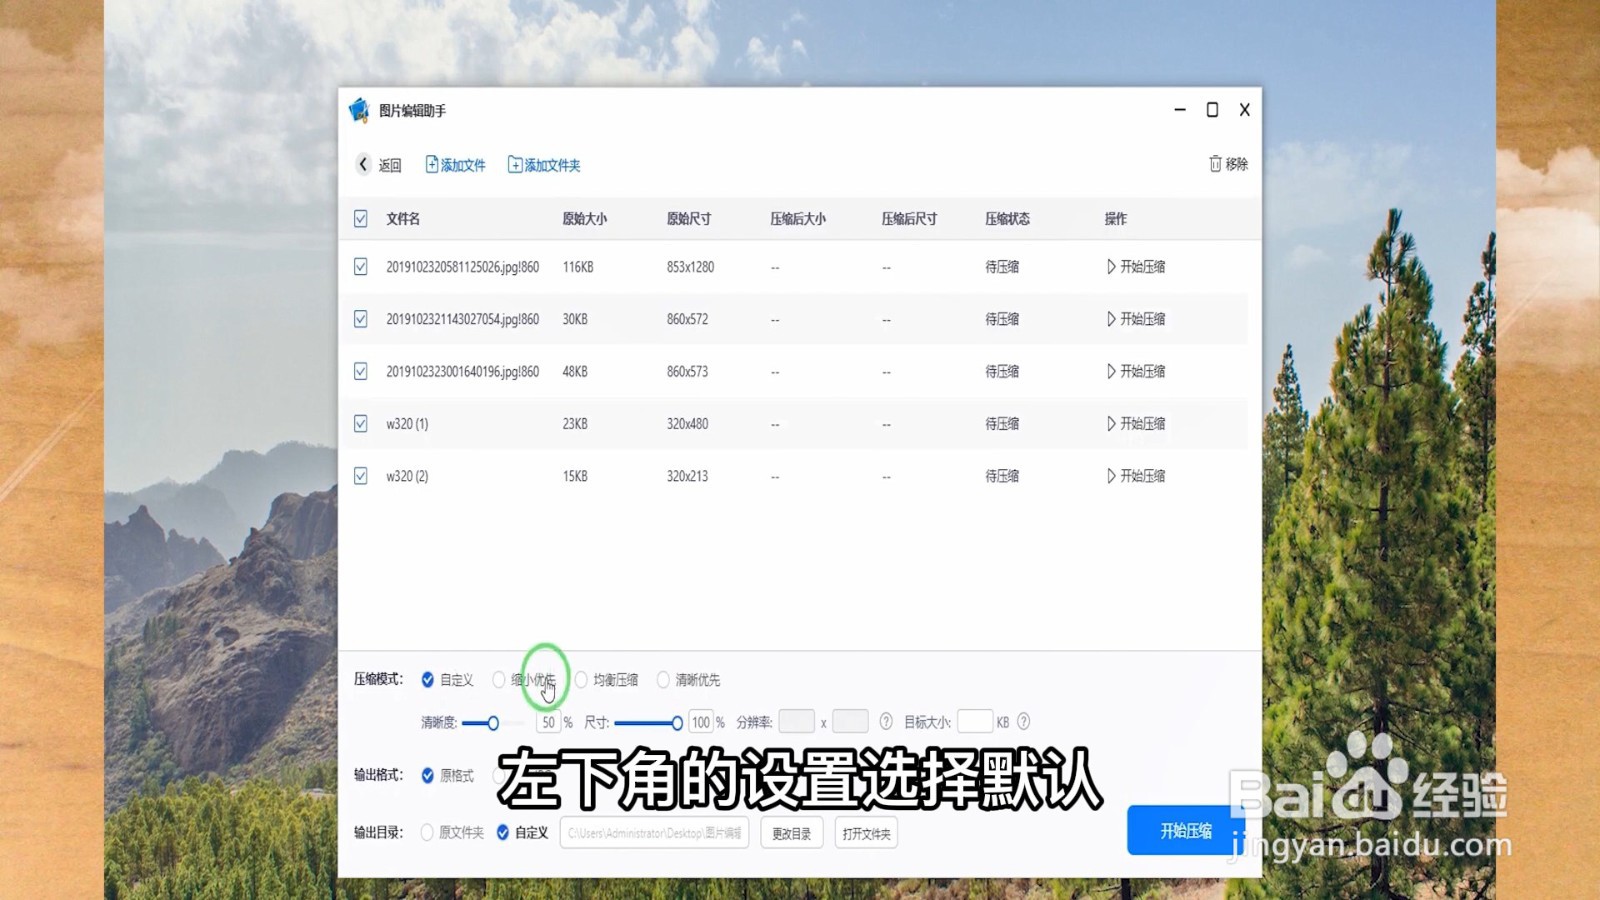Uncheck the 原格式 output format checkbox
This screenshot has height=900, width=1600.
tap(425, 776)
